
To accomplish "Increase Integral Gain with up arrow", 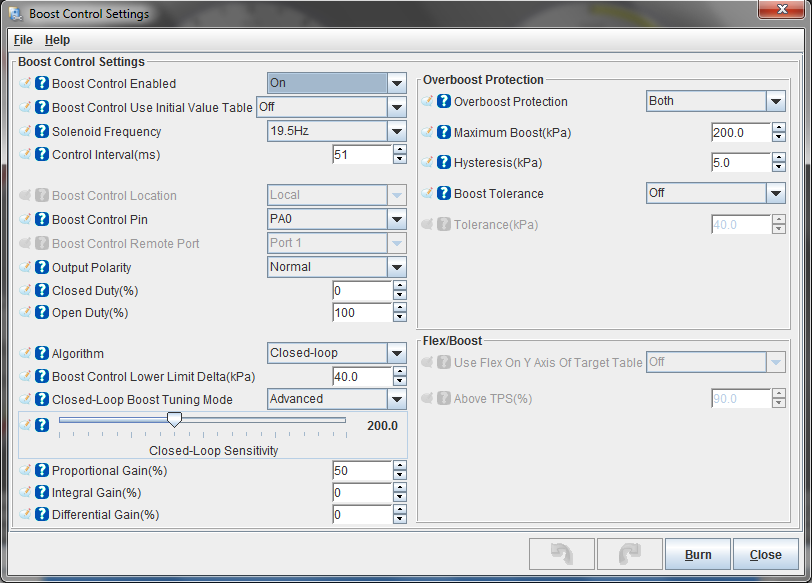I will tap(399, 488).
